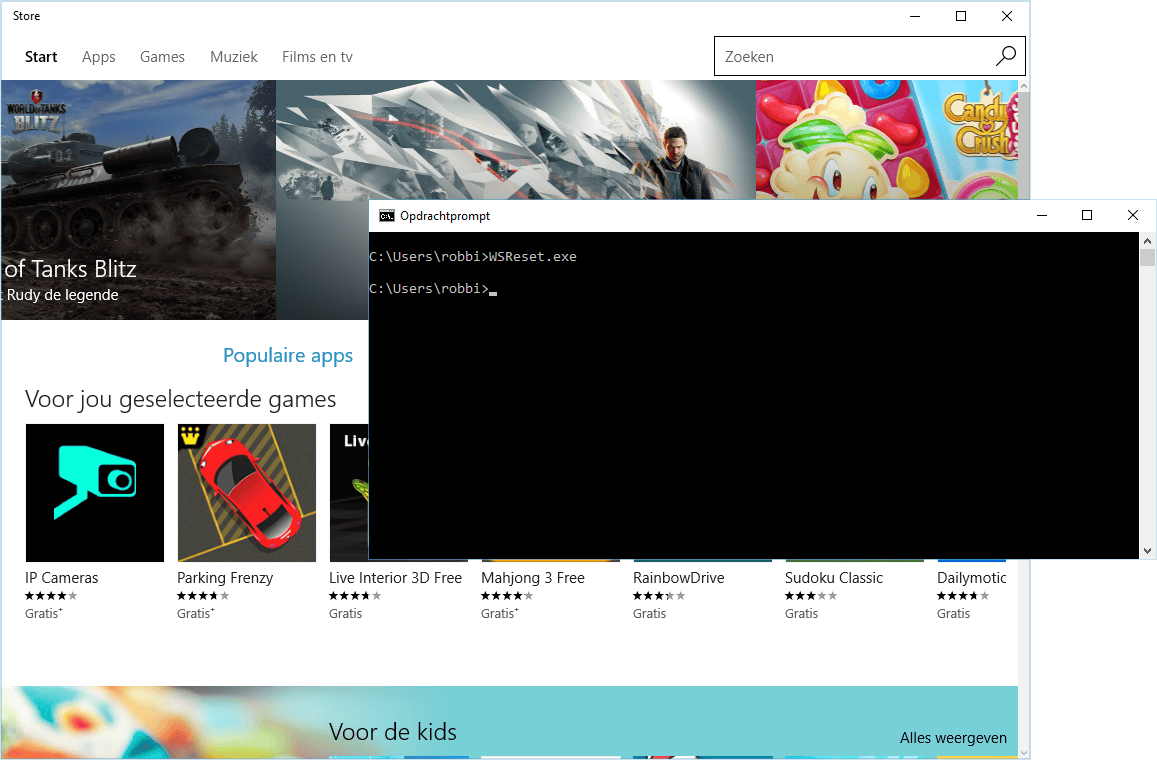Click the Dailymotion app title
Image resolution: width=1157 pixels, height=760 pixels.
point(972,578)
